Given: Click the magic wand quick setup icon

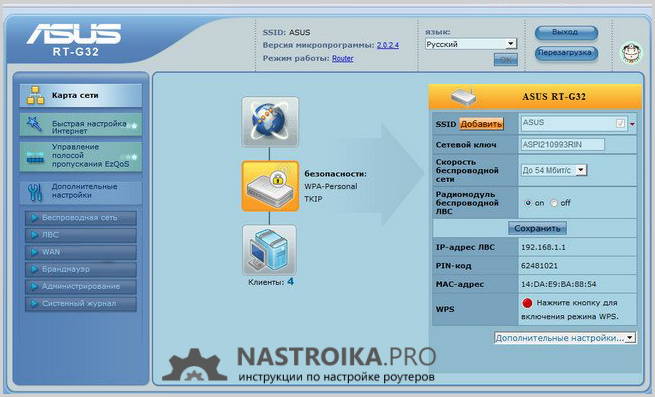Looking at the screenshot, I should [34, 124].
